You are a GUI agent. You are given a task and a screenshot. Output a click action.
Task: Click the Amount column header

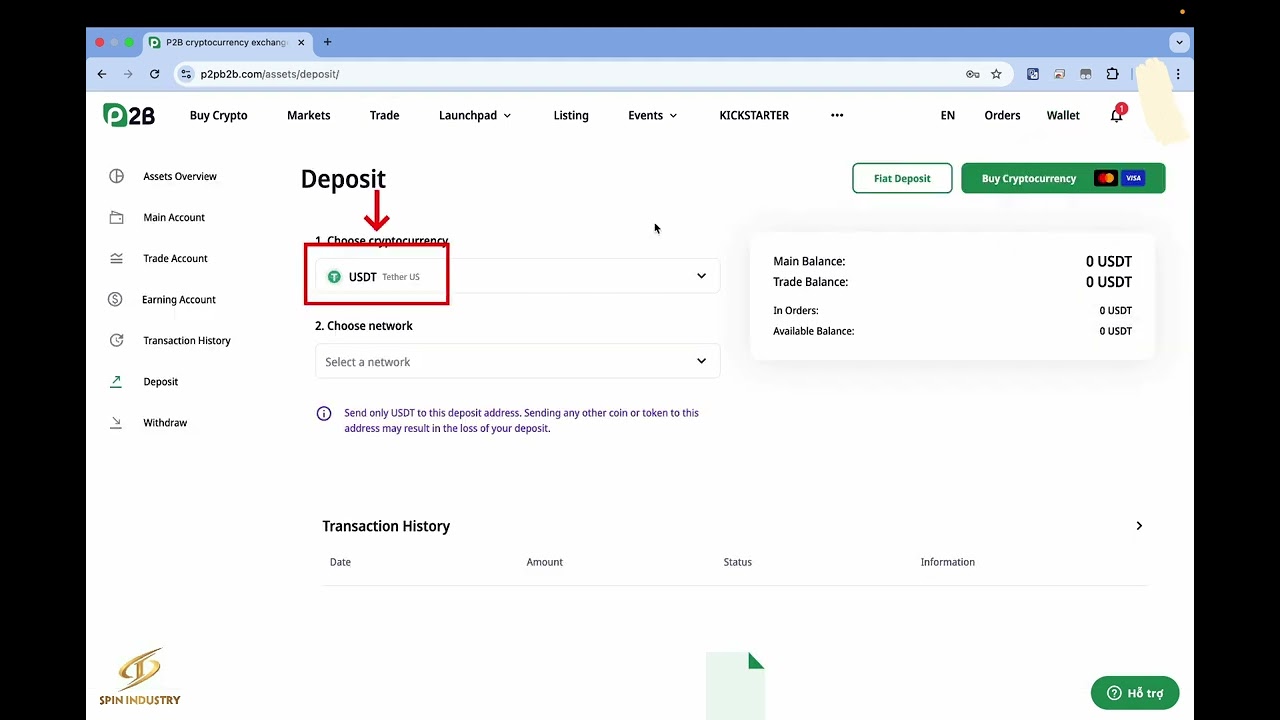coord(545,562)
